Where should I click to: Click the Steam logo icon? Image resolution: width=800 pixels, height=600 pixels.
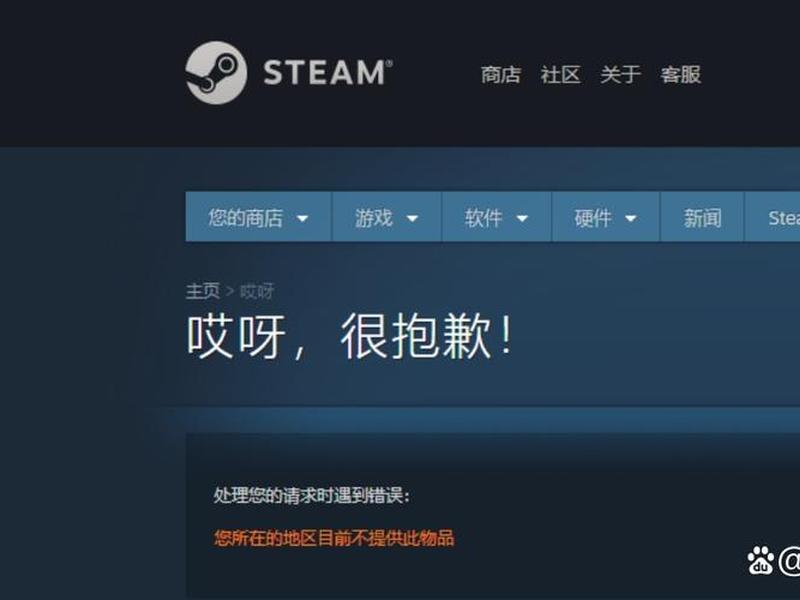(x=216, y=73)
